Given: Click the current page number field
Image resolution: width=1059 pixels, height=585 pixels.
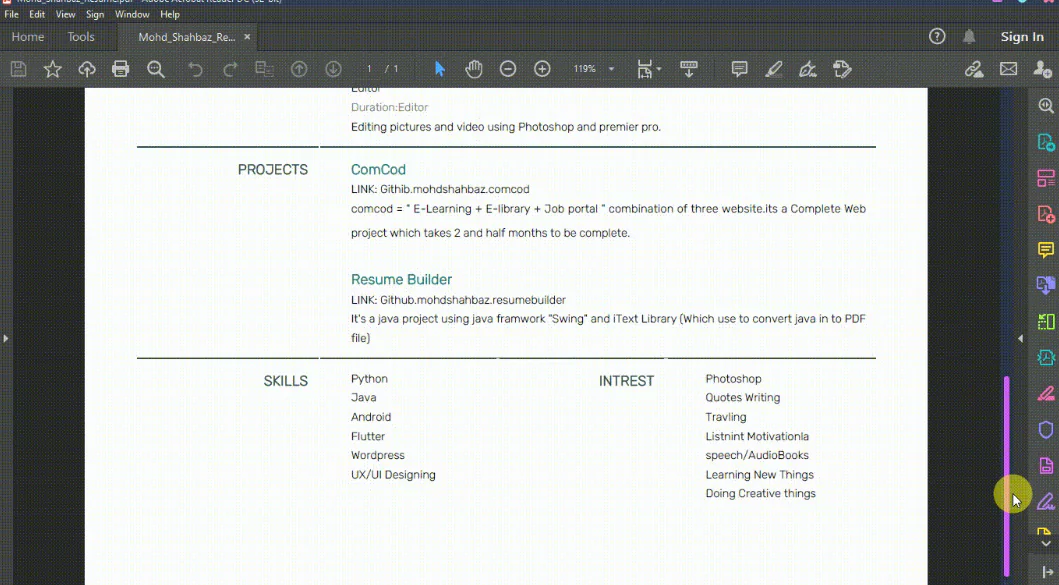Looking at the screenshot, I should pos(369,69).
